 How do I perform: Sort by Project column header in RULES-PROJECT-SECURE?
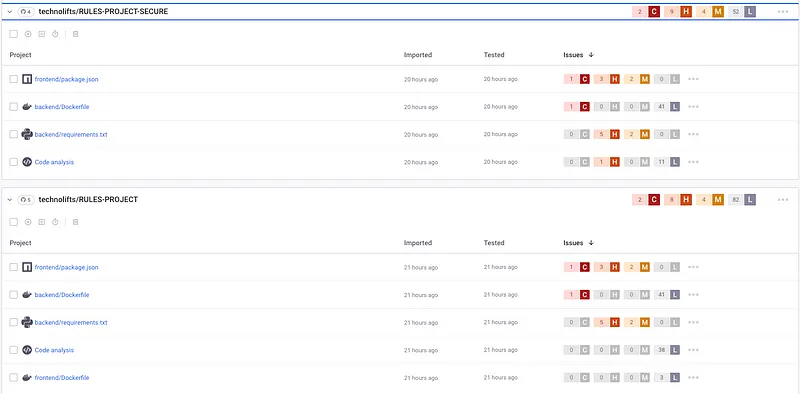[x=20, y=55]
